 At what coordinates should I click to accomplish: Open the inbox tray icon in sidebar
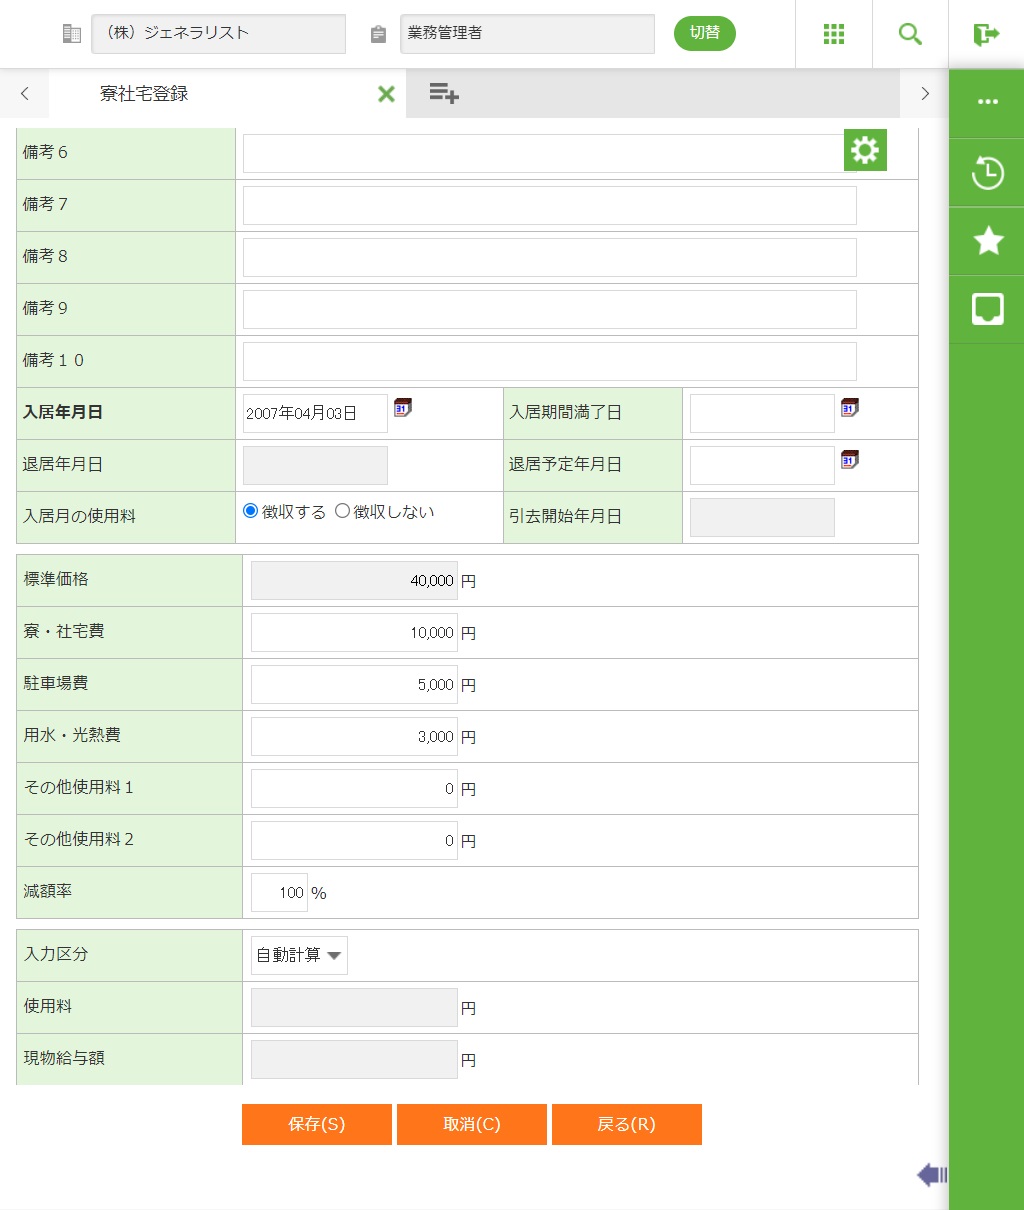pos(987,309)
